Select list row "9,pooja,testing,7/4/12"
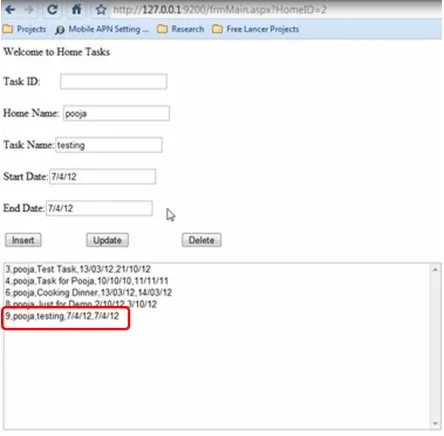This screenshot has width=444, height=436. point(217,316)
